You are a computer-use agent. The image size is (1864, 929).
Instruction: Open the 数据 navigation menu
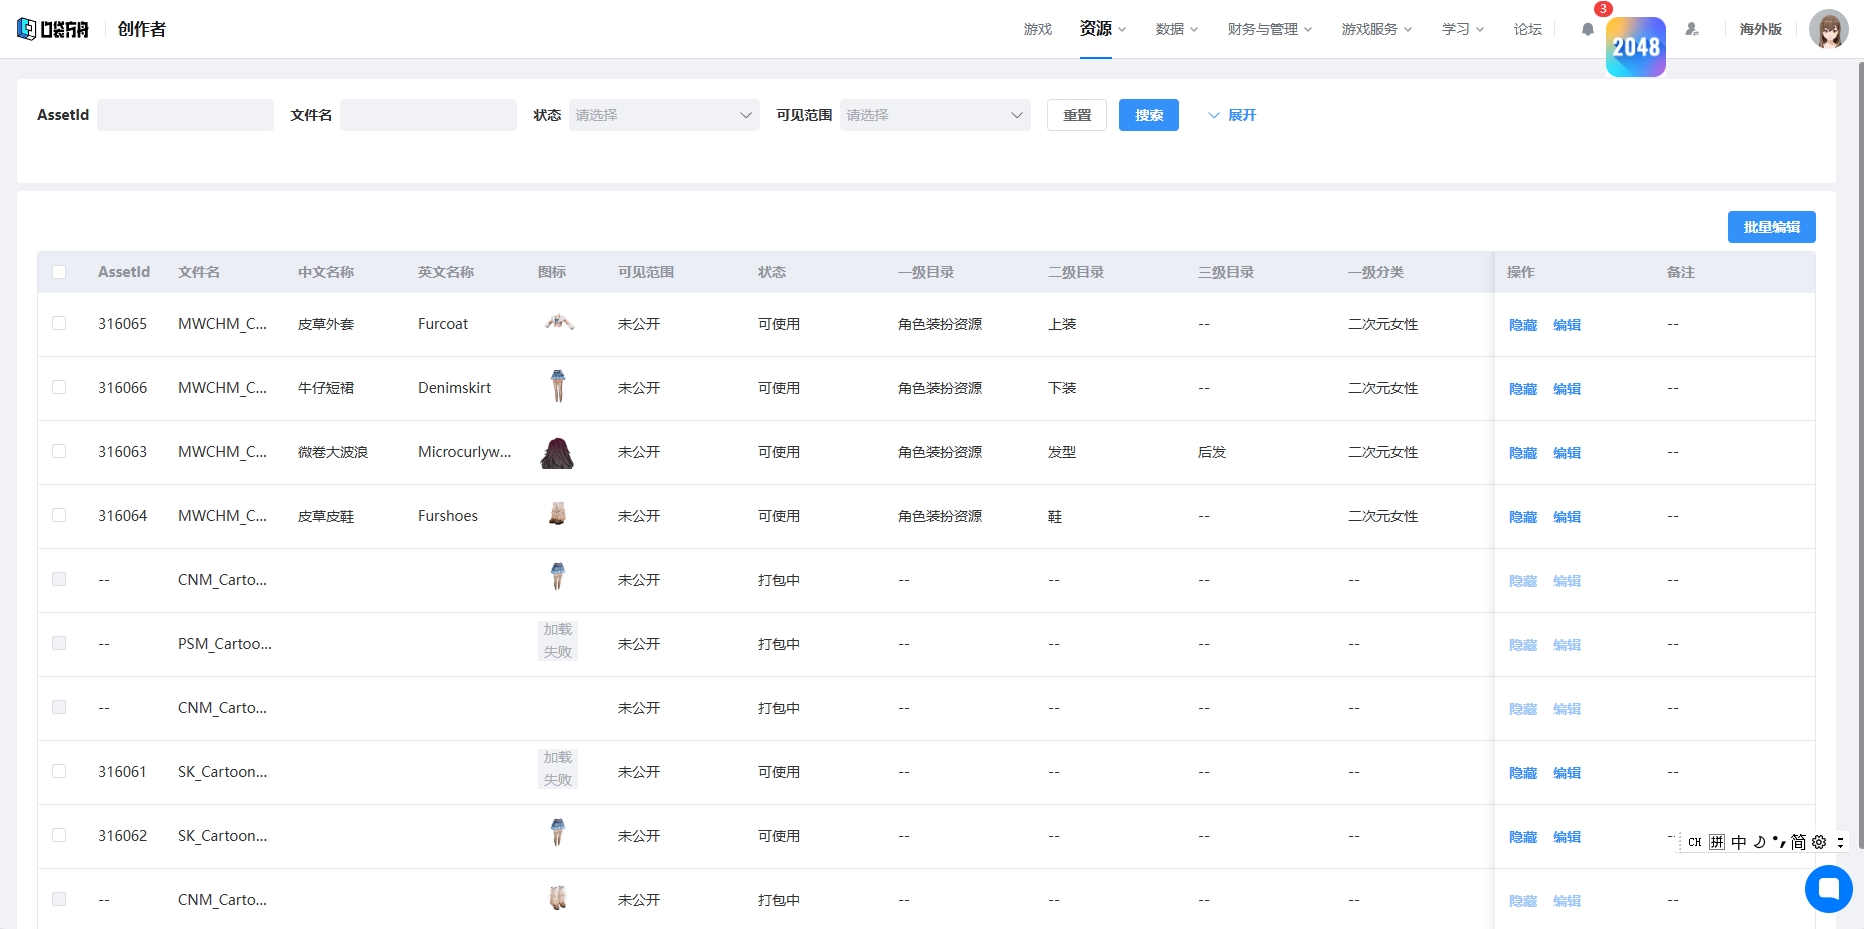[1176, 29]
